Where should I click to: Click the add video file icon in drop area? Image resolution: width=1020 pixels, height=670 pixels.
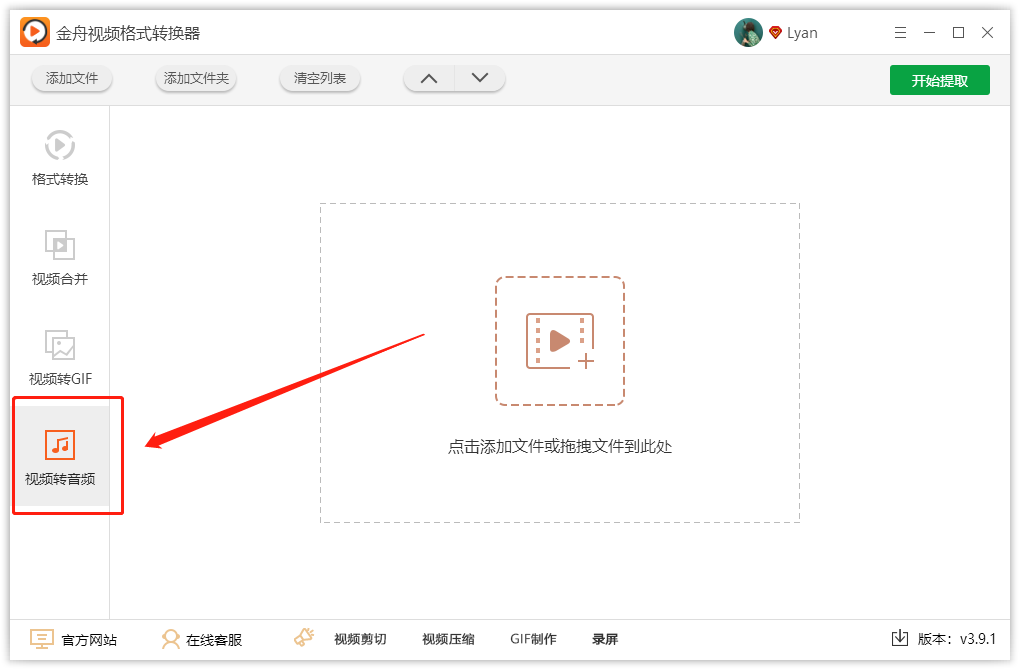pyautogui.click(x=560, y=341)
